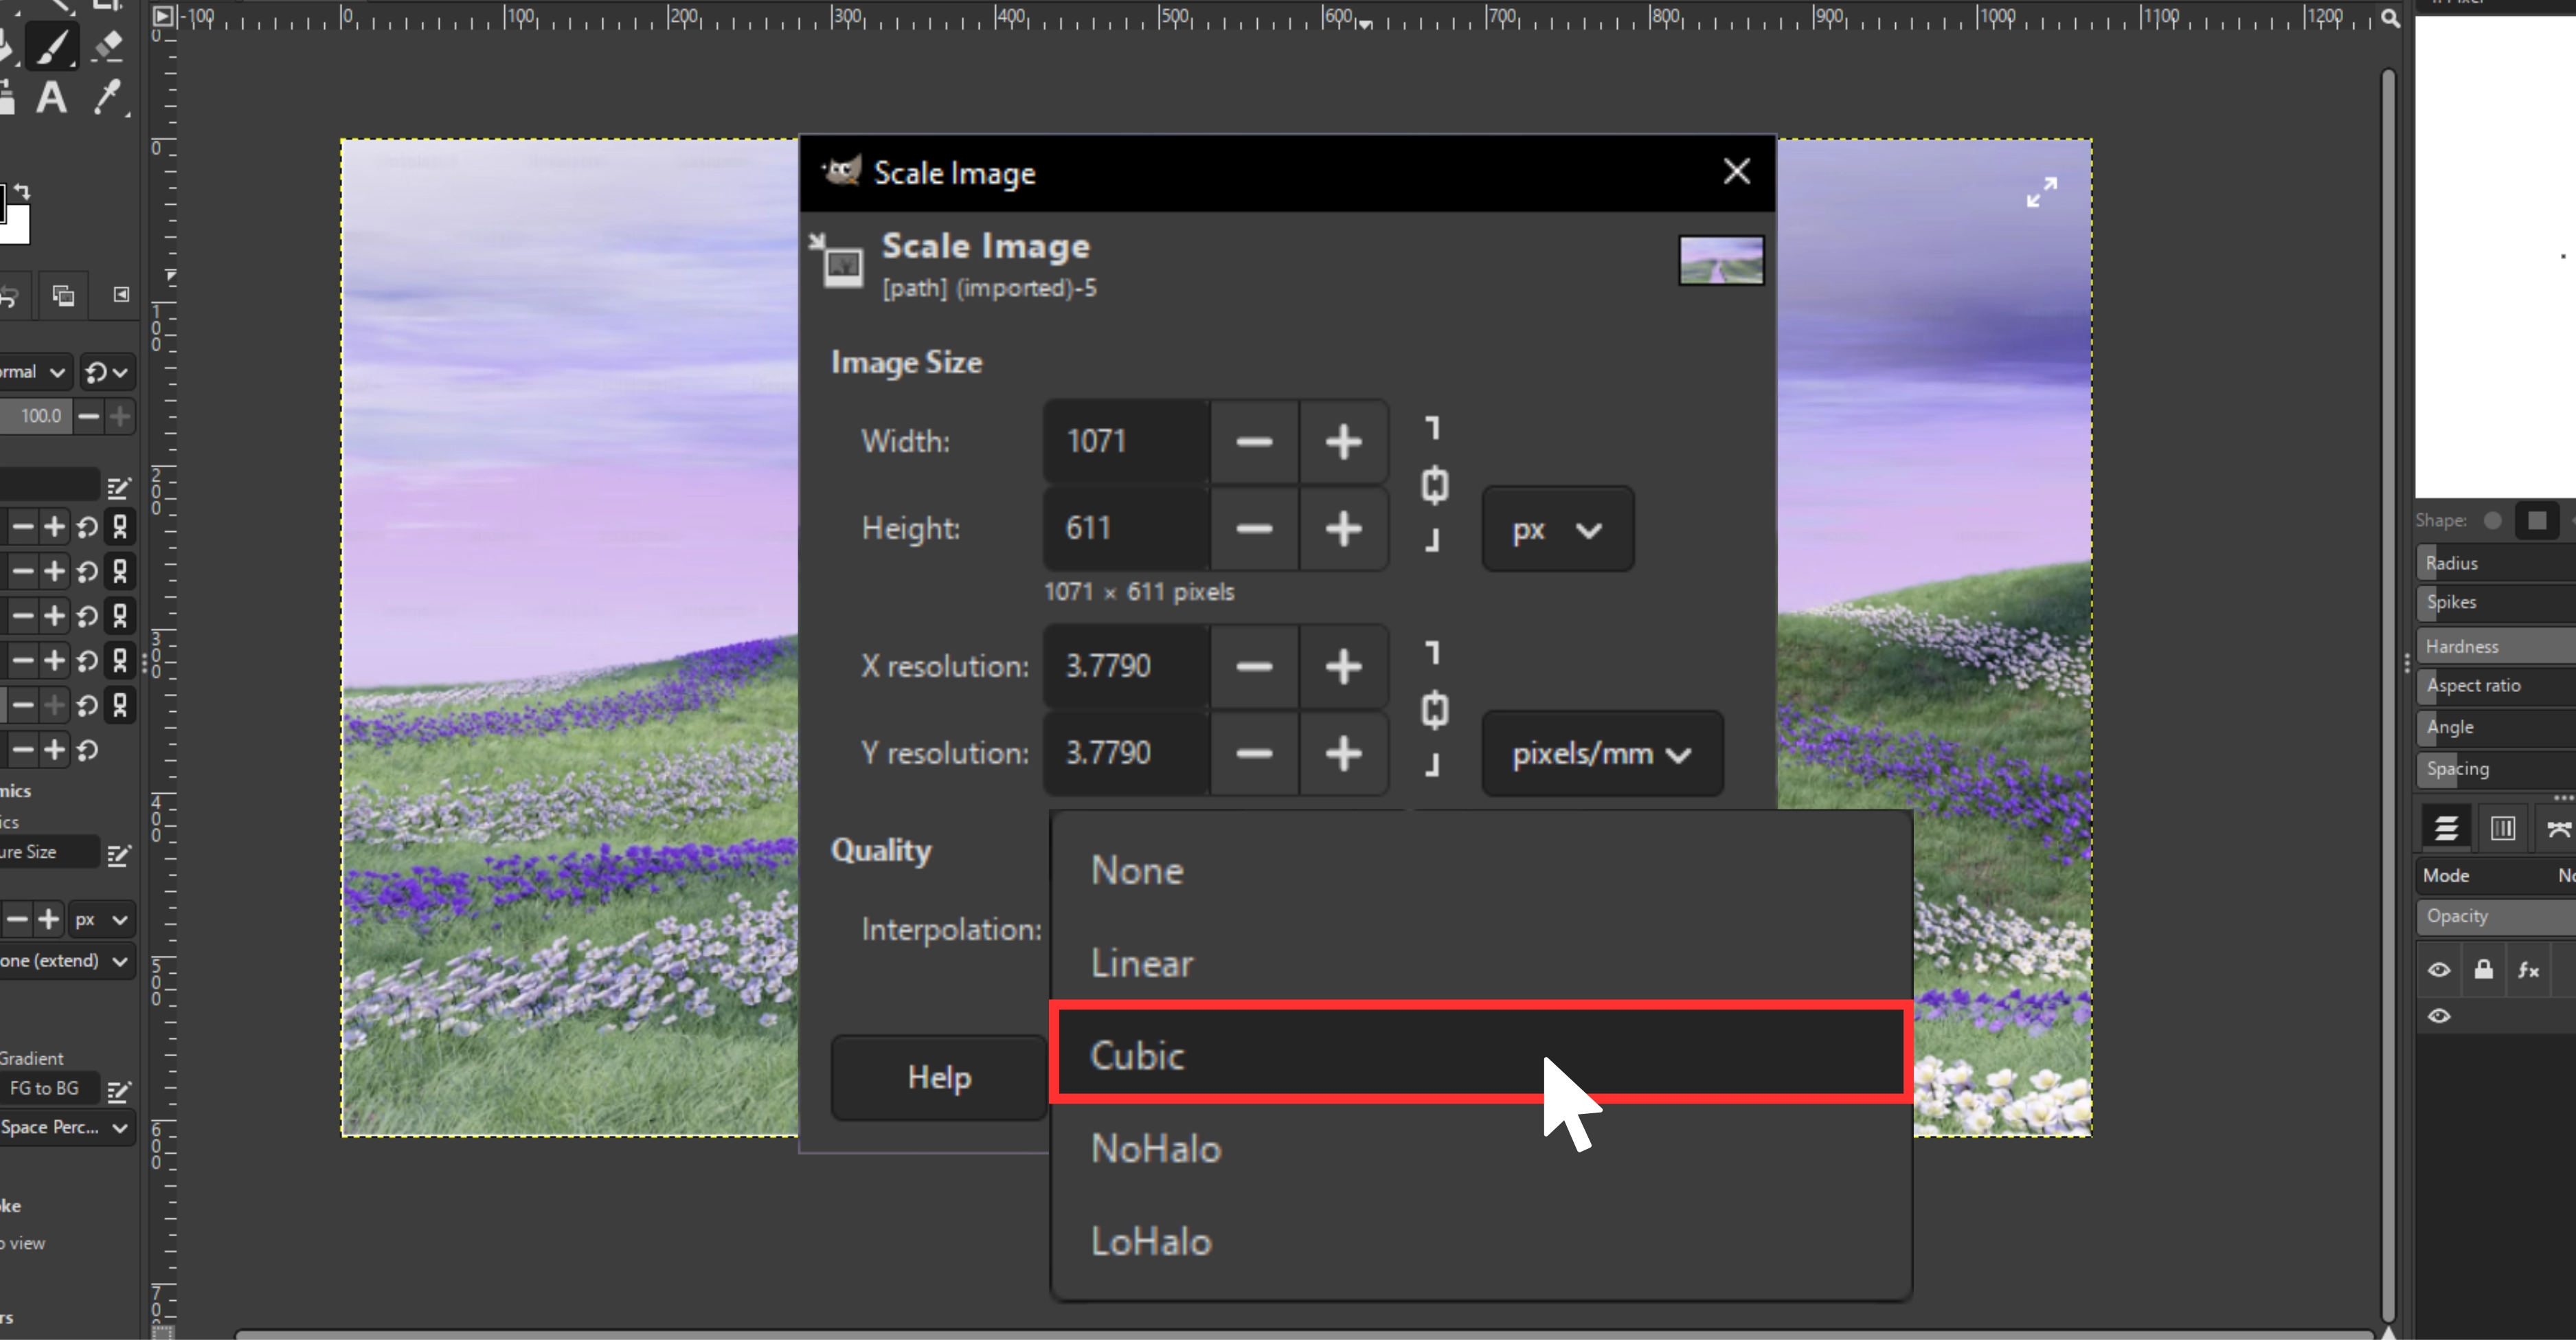Viewport: 2576px width, 1340px height.
Task: Select the Text tool
Action: tap(51, 98)
